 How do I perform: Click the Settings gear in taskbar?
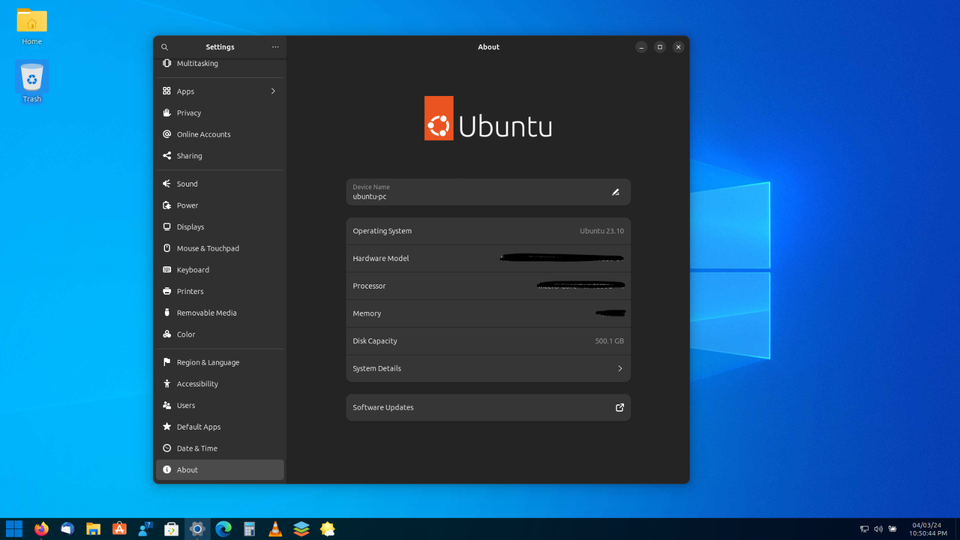197,528
